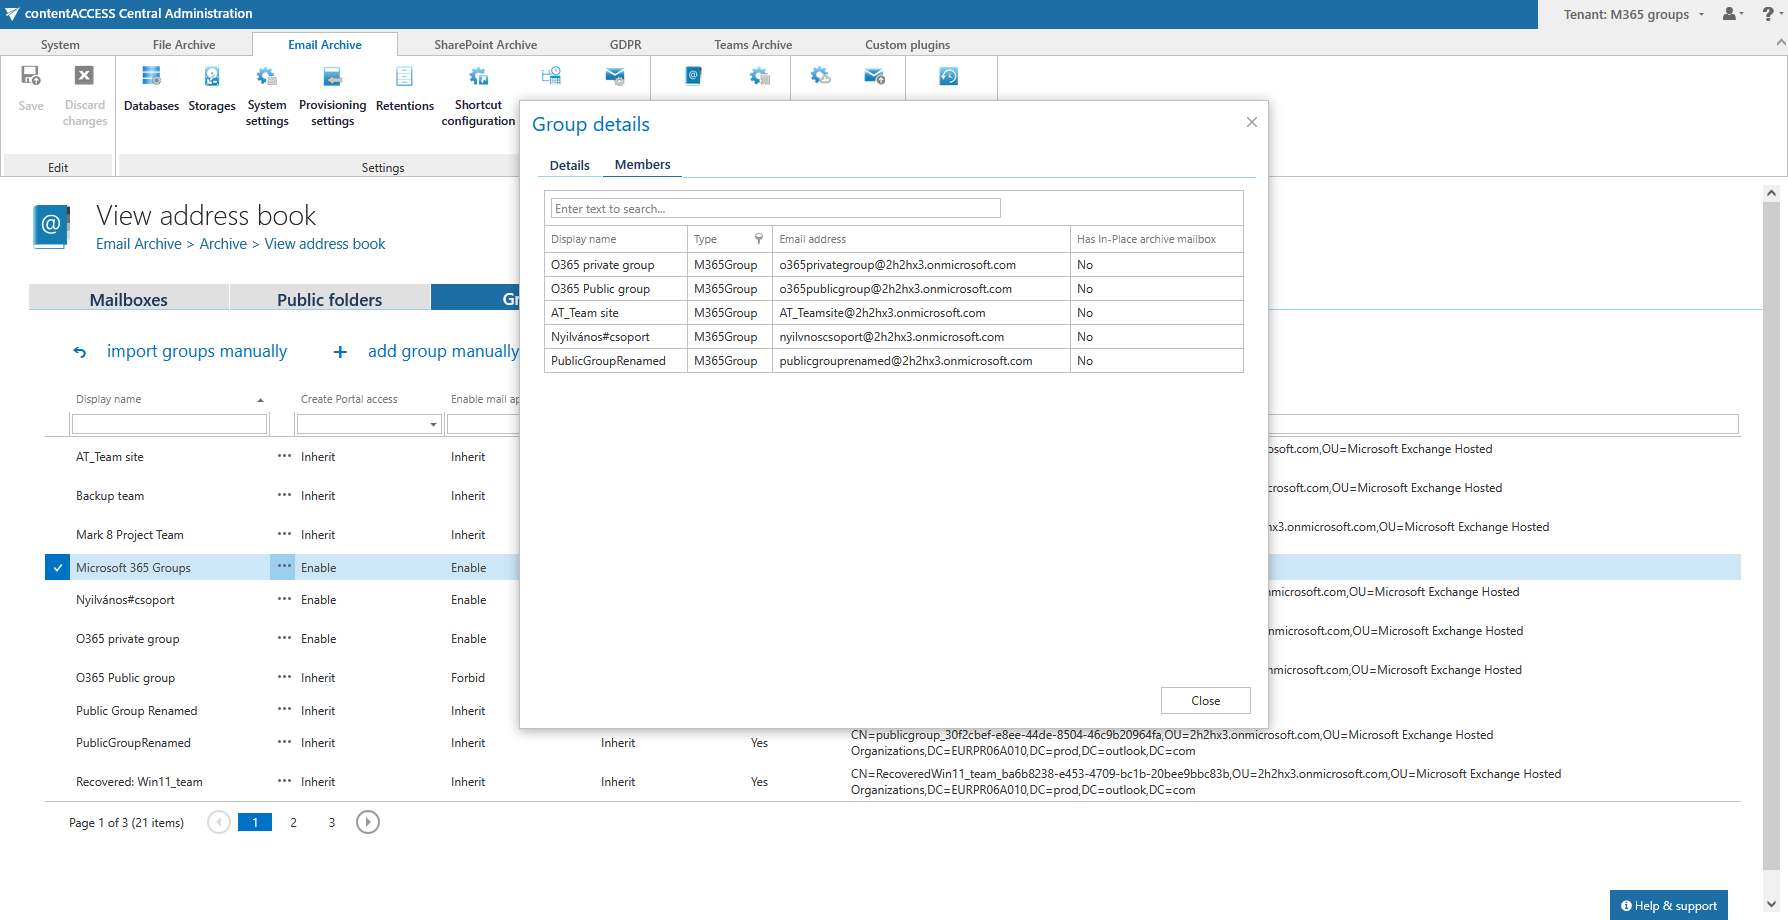Switch to the Details tab in Group details
The image size is (1788, 920).
point(568,165)
